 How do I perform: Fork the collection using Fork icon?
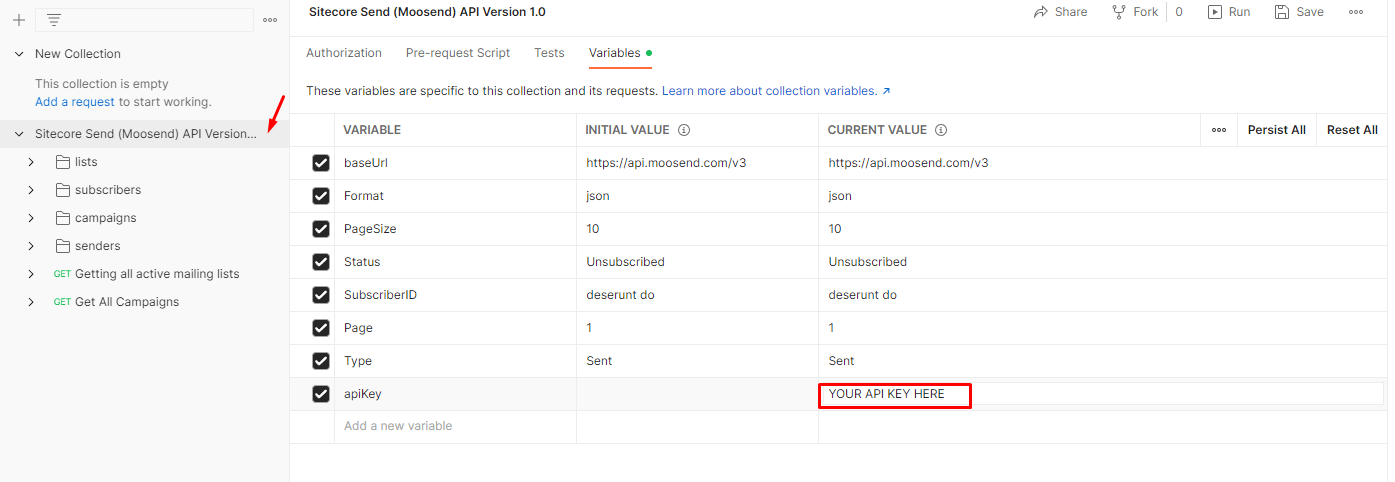click(x=1119, y=12)
